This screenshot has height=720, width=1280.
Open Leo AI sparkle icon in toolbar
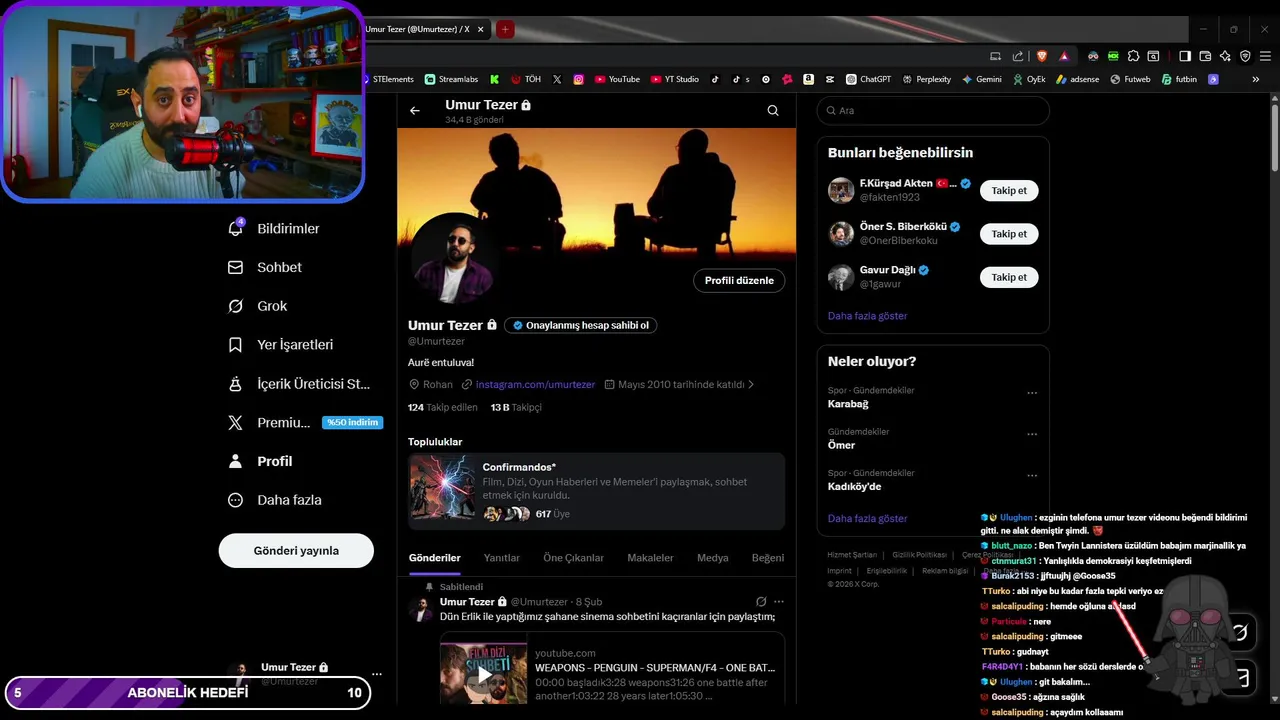[1225, 56]
